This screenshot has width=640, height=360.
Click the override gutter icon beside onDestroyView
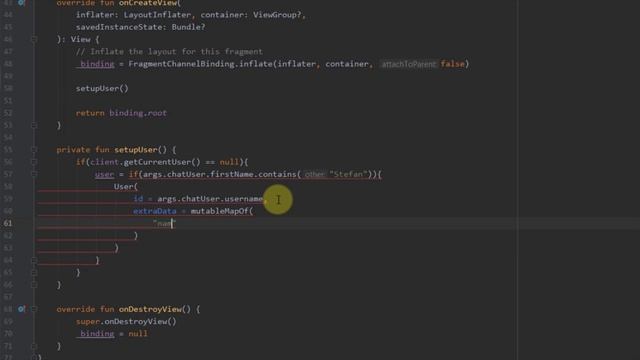coord(21,309)
